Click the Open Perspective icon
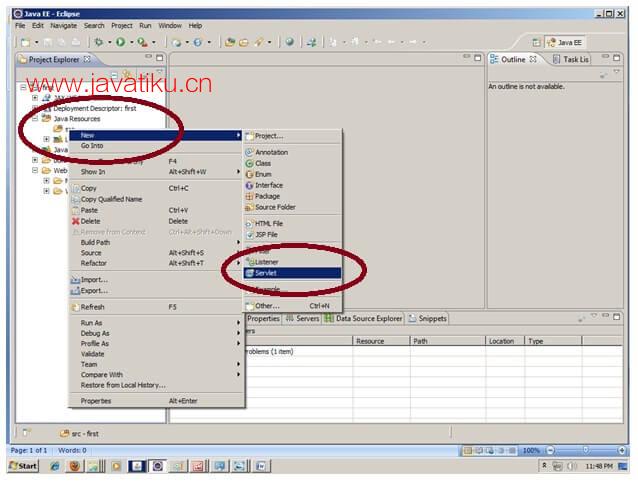This screenshot has height=482, width=638. [537, 42]
